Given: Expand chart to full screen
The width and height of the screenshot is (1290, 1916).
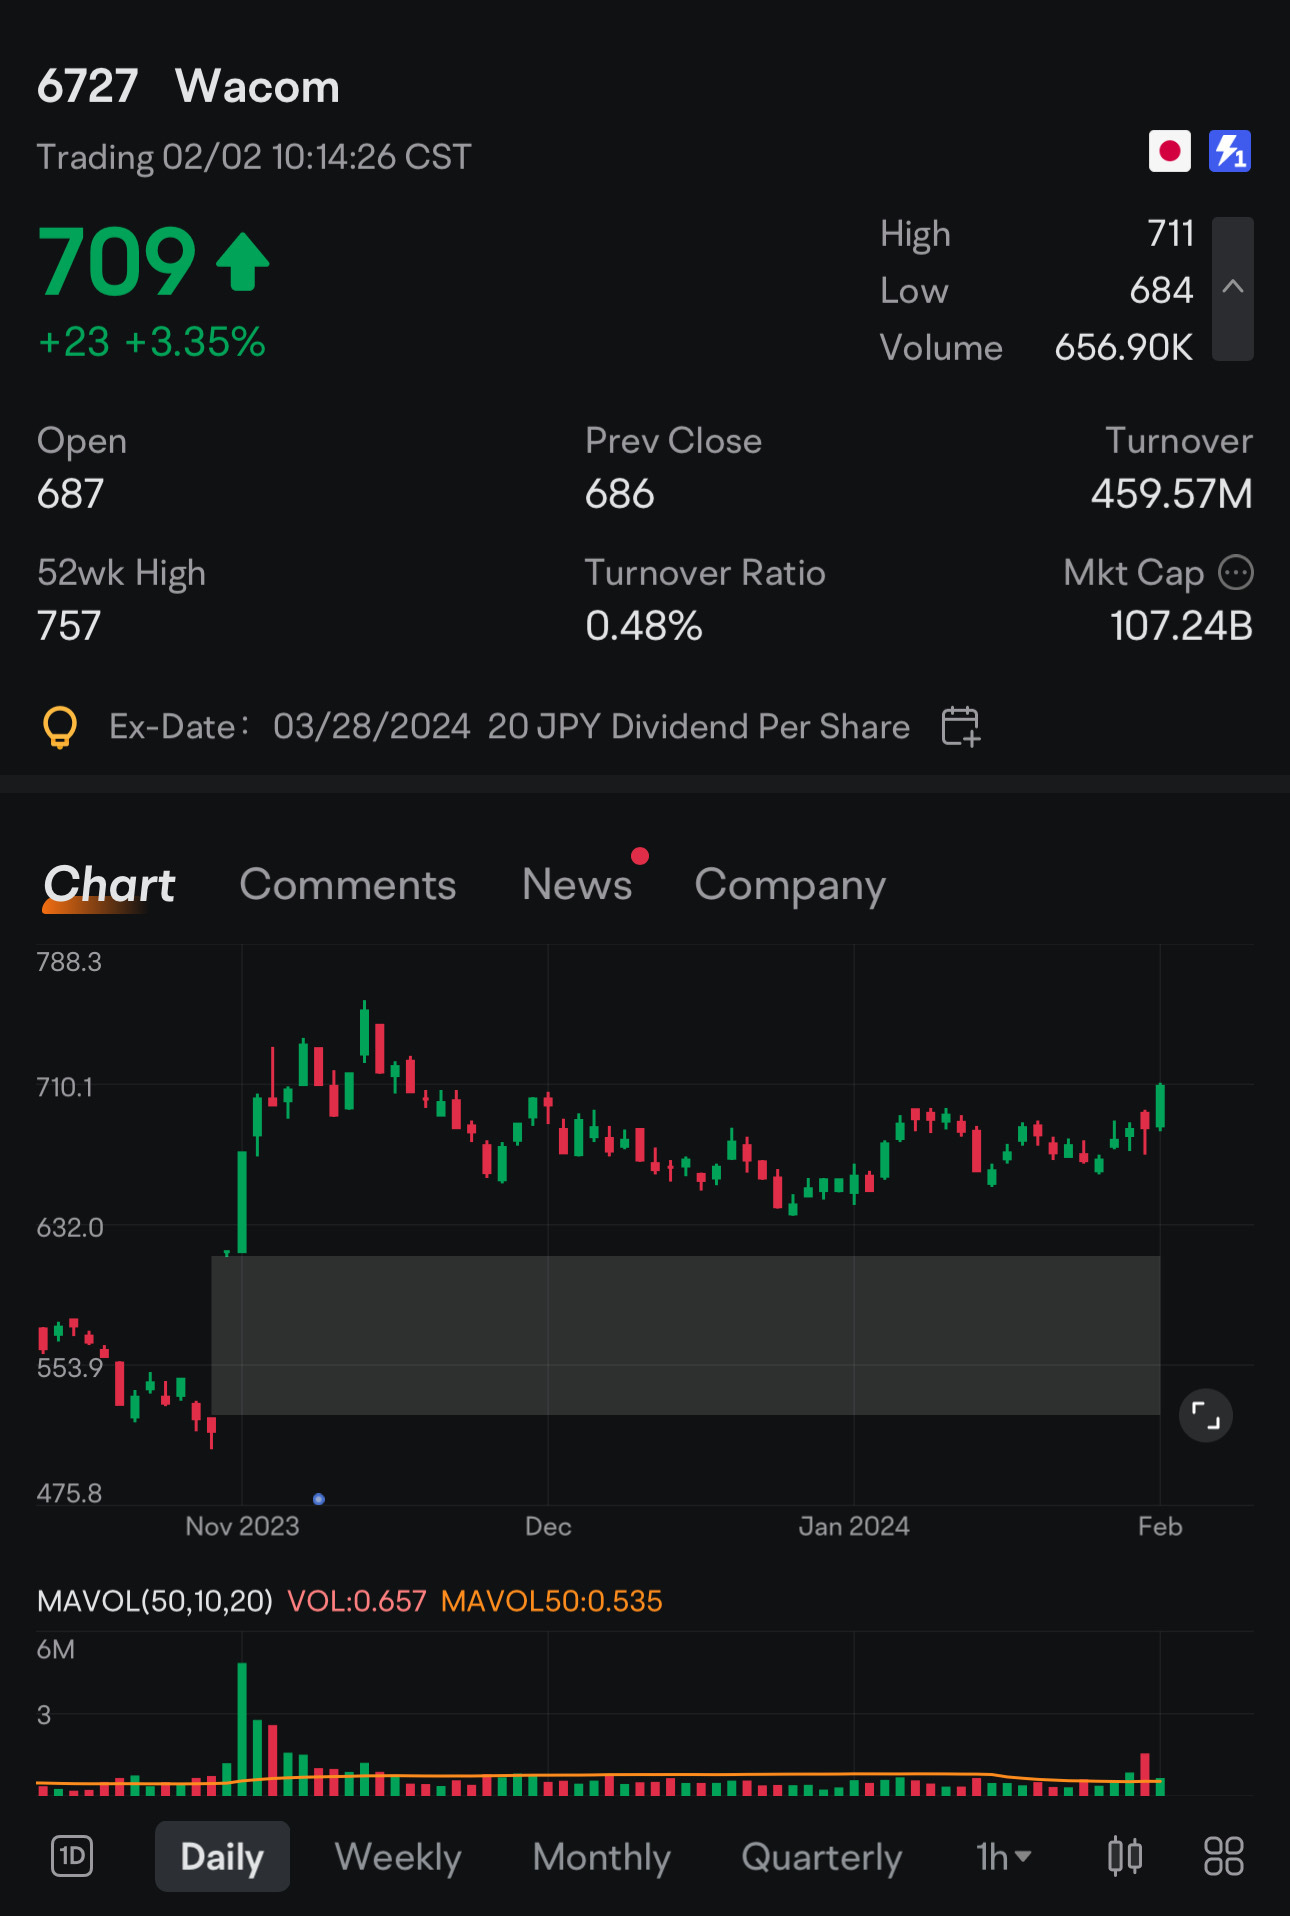Looking at the screenshot, I should [x=1206, y=1415].
